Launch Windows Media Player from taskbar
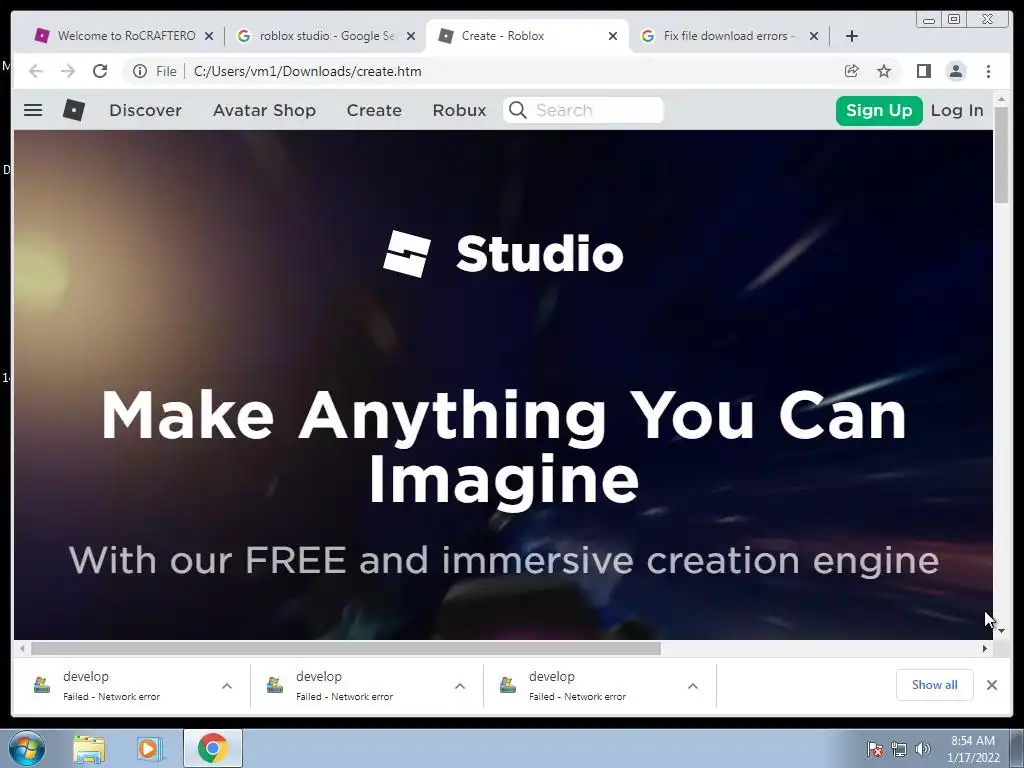1024x768 pixels. click(x=149, y=749)
